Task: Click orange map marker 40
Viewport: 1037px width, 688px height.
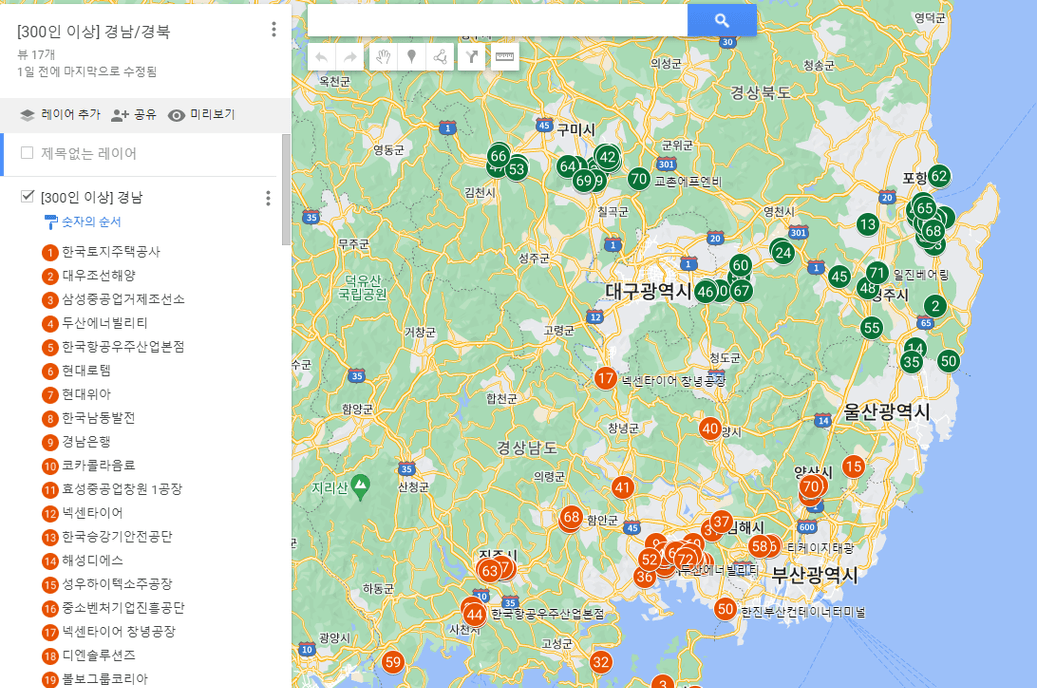Action: coord(710,429)
